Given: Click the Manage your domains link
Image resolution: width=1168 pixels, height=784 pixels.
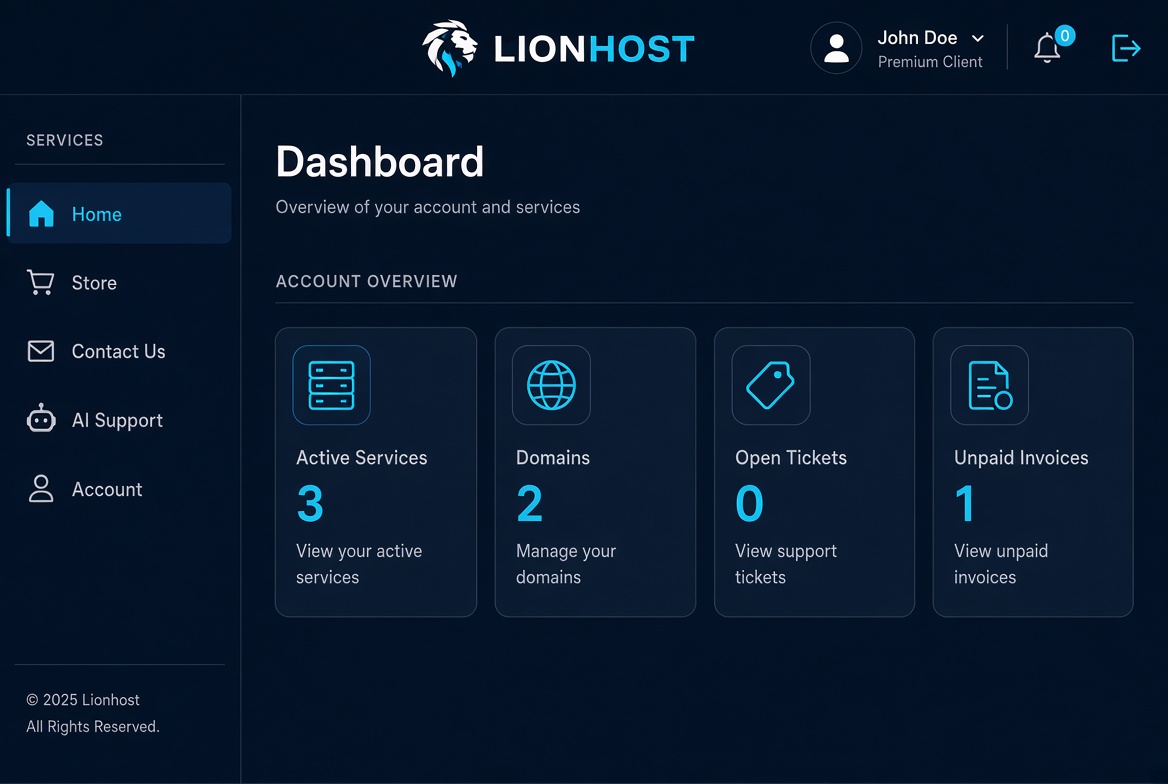Looking at the screenshot, I should click(x=566, y=564).
